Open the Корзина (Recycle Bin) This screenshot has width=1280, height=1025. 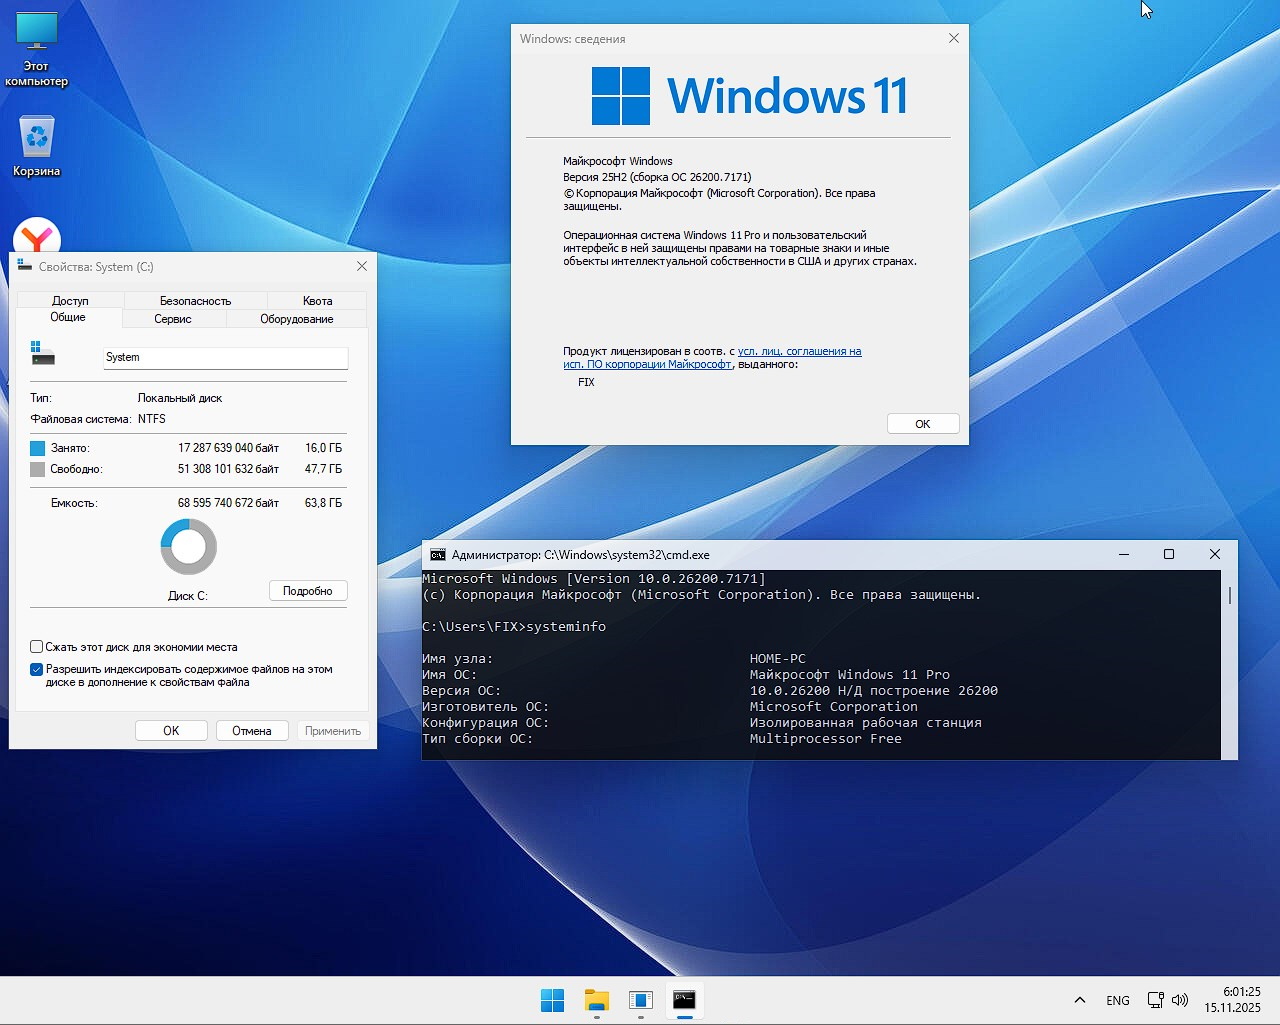click(36, 142)
